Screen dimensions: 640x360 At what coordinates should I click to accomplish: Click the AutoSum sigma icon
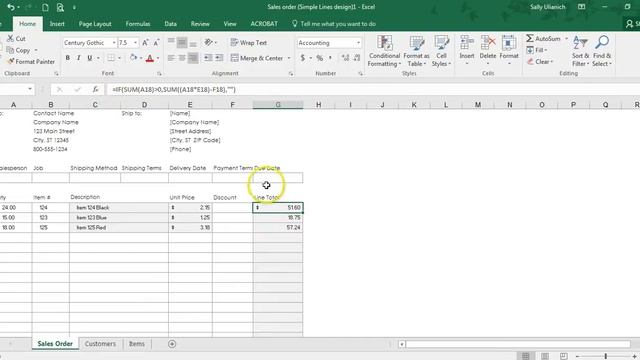[530, 38]
